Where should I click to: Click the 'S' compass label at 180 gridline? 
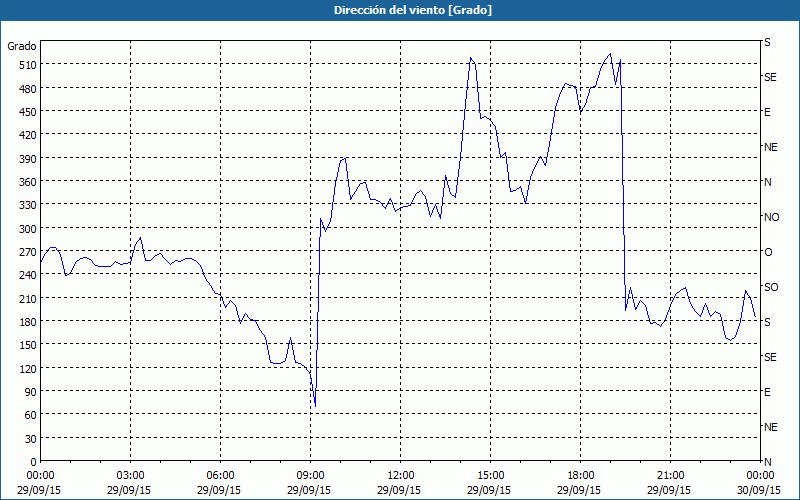point(767,322)
